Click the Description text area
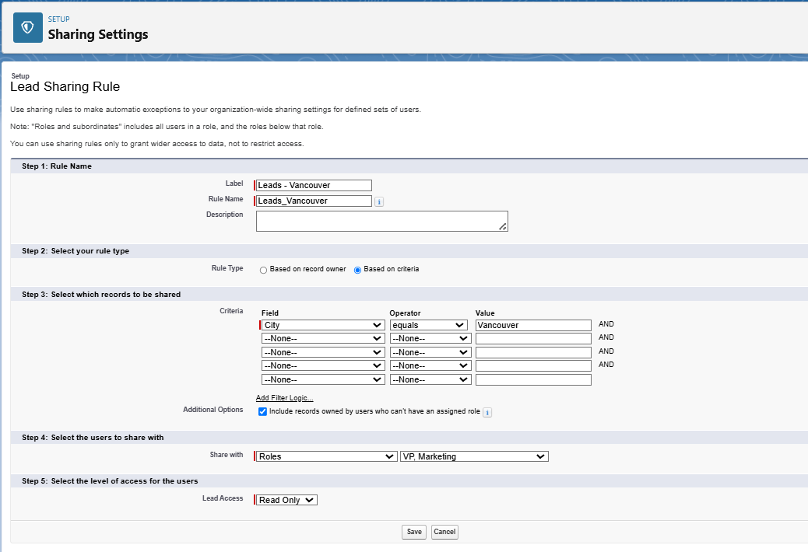 coord(382,221)
